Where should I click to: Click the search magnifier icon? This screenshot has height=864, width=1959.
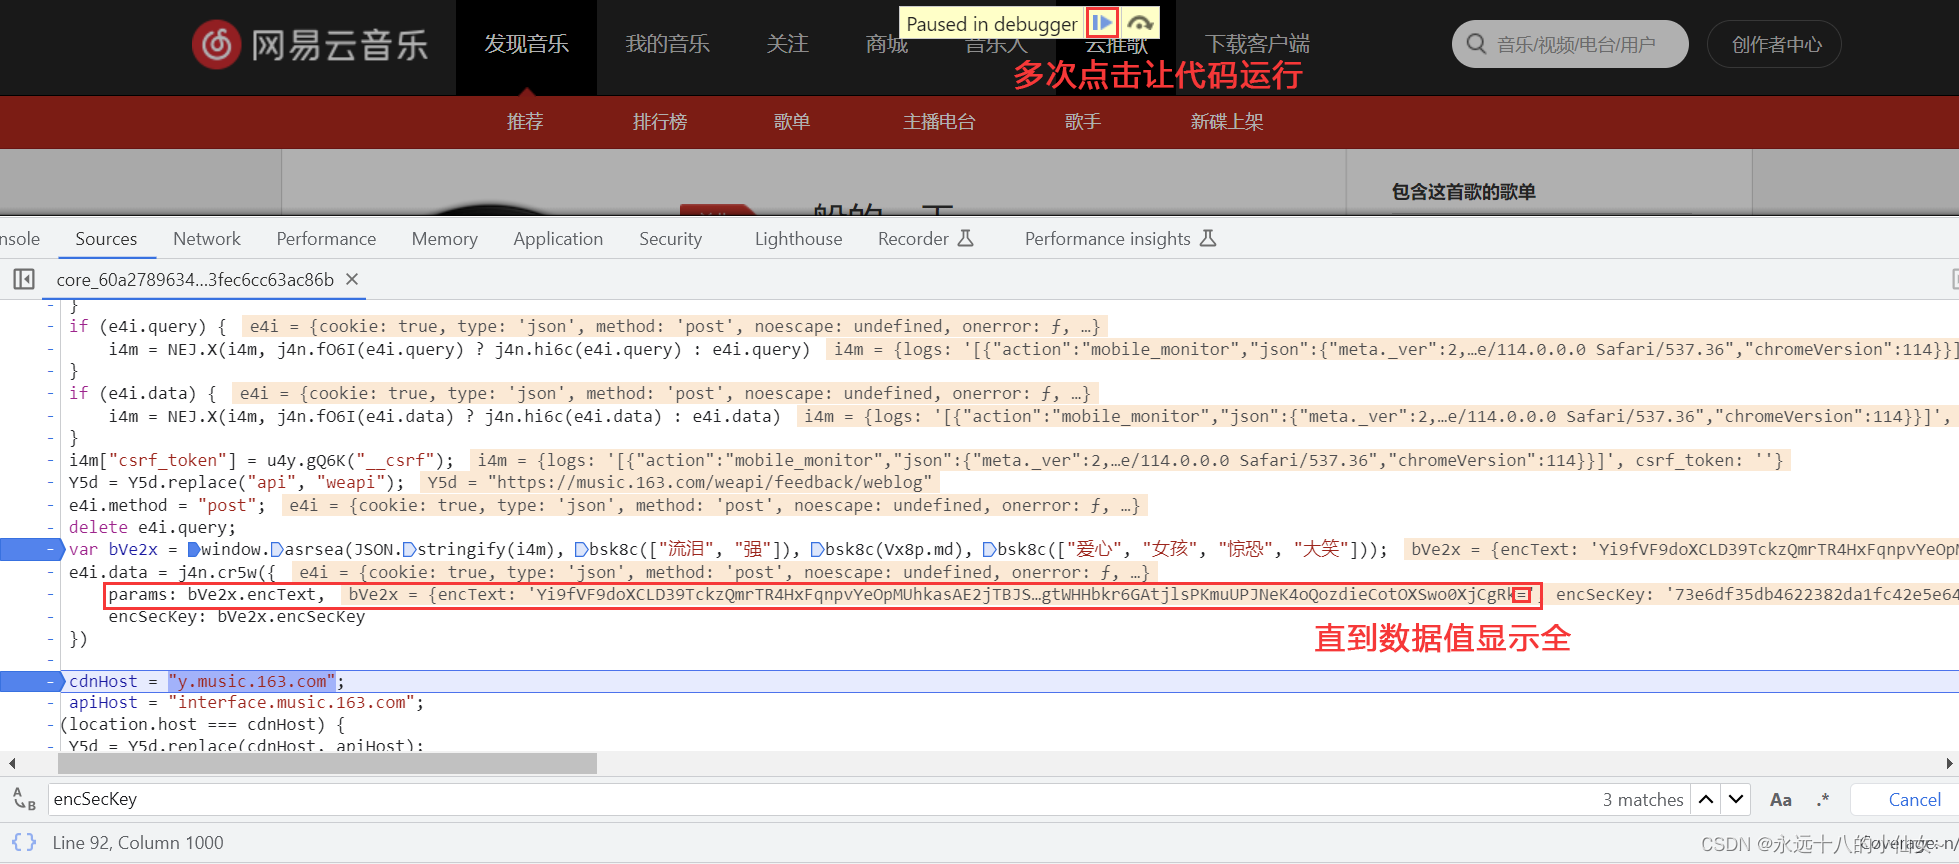pos(1476,44)
